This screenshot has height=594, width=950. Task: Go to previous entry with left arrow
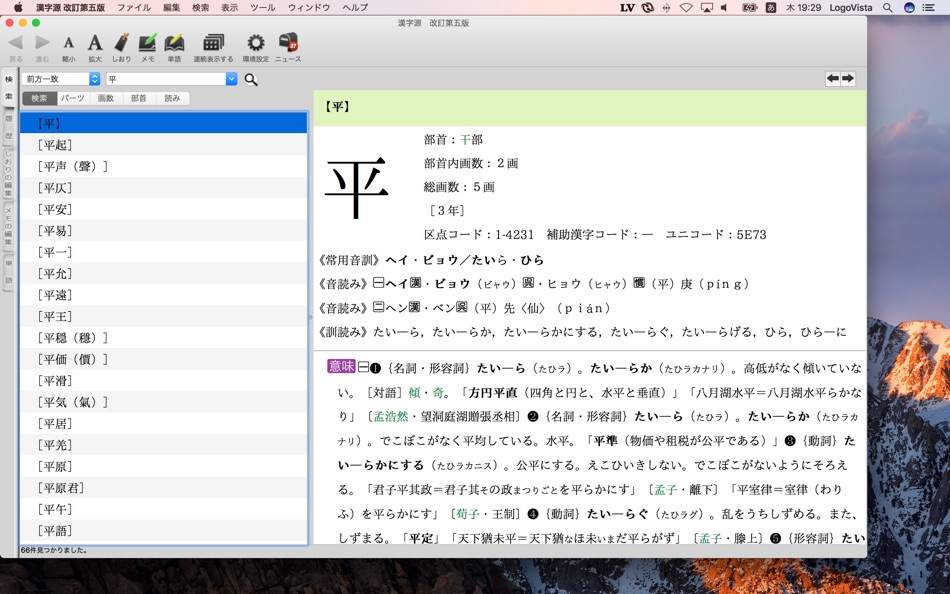(x=833, y=78)
